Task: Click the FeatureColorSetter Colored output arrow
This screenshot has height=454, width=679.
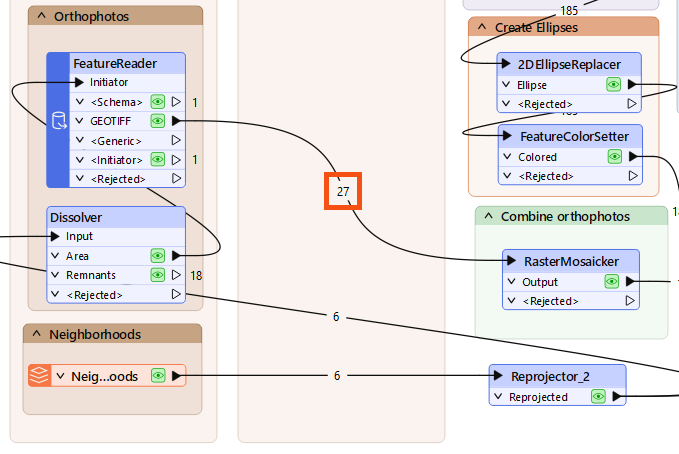Action: 634,157
